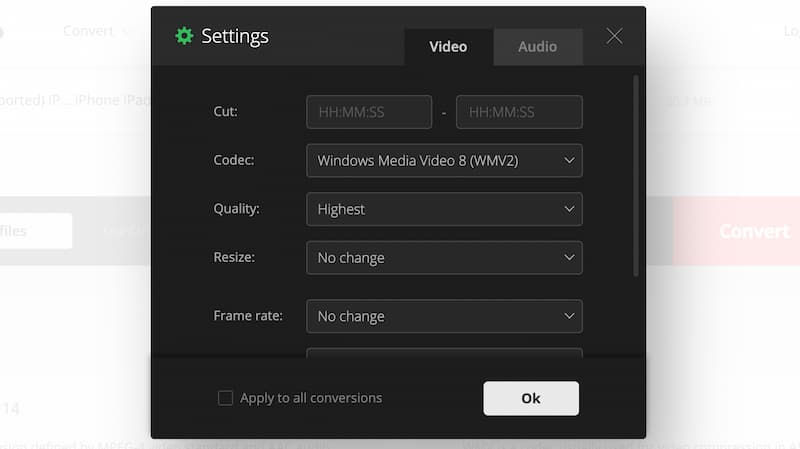This screenshot has width=800, height=449.
Task: Enable Apply to all conversions checkbox
Action: click(x=226, y=398)
